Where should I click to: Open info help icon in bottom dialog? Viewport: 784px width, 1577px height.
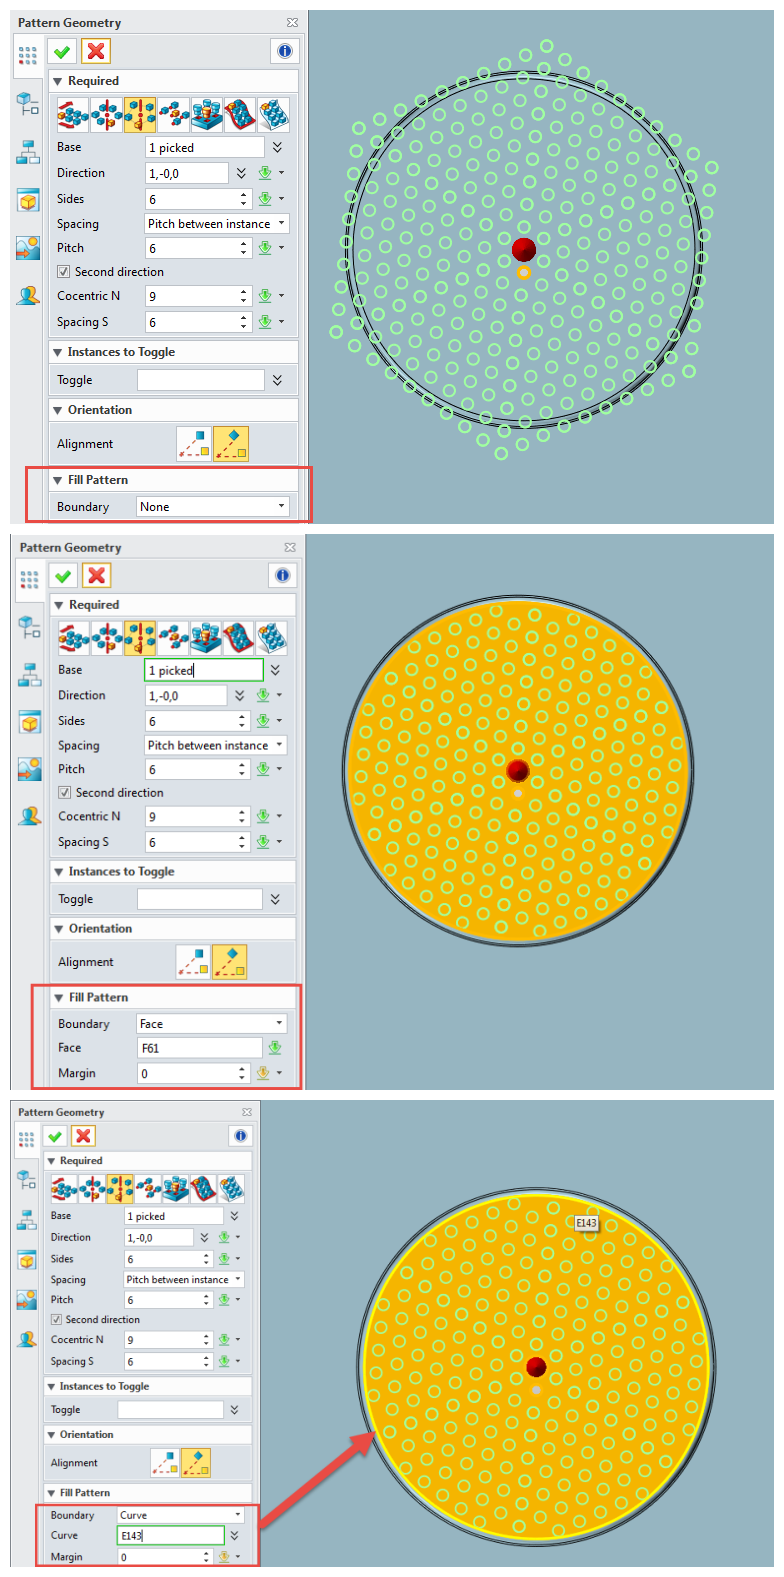coord(241,1136)
